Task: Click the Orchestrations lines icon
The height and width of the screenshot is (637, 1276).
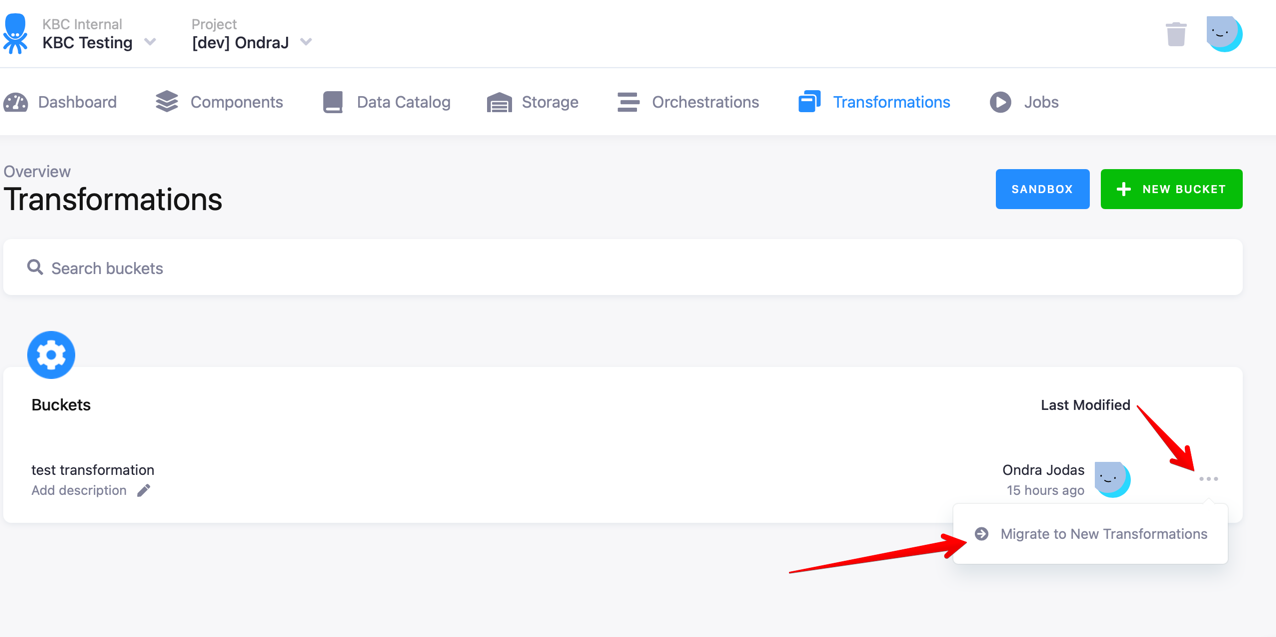Action: (x=628, y=102)
